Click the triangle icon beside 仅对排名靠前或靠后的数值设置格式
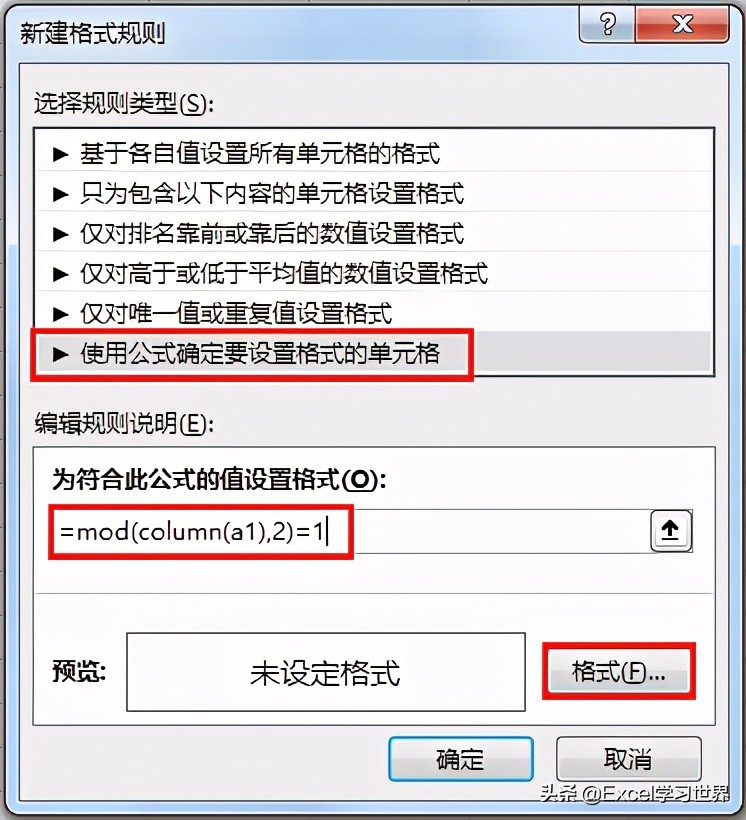The width and height of the screenshot is (746, 820). [x=61, y=234]
